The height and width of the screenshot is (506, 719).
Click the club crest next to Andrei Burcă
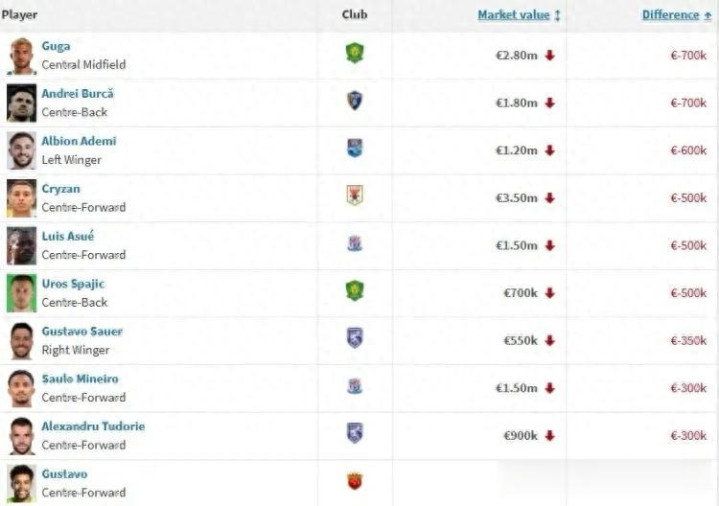pyautogui.click(x=354, y=101)
